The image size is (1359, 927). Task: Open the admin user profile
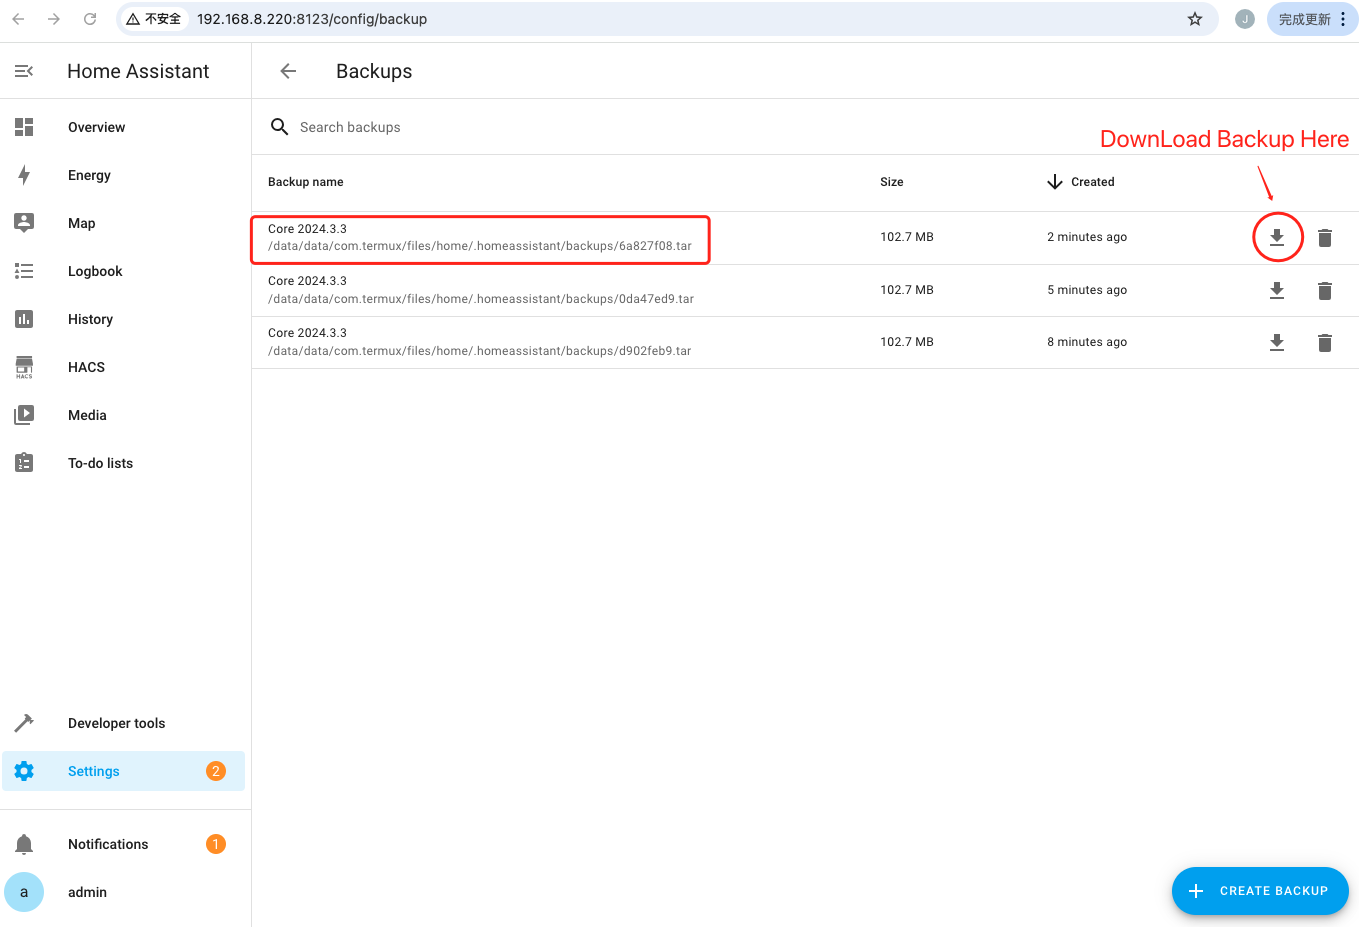click(x=87, y=892)
